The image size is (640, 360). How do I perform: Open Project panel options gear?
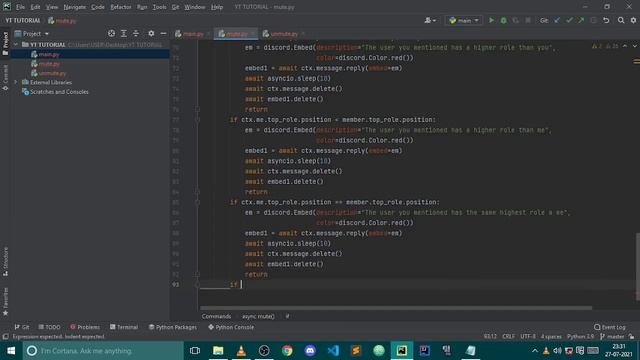[151, 33]
